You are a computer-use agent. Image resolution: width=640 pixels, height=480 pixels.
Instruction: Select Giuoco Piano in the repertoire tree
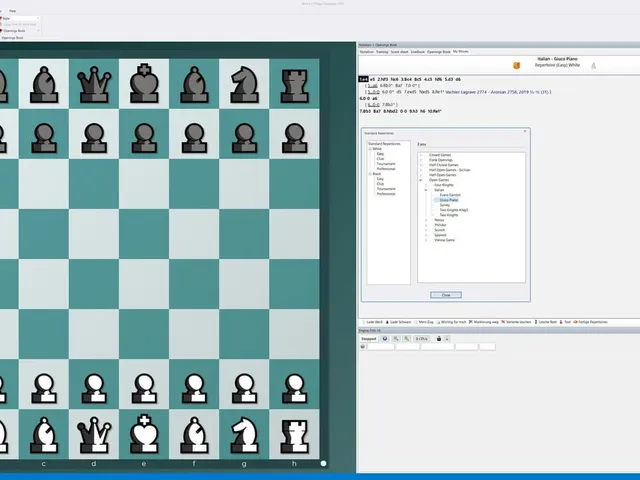pos(449,200)
